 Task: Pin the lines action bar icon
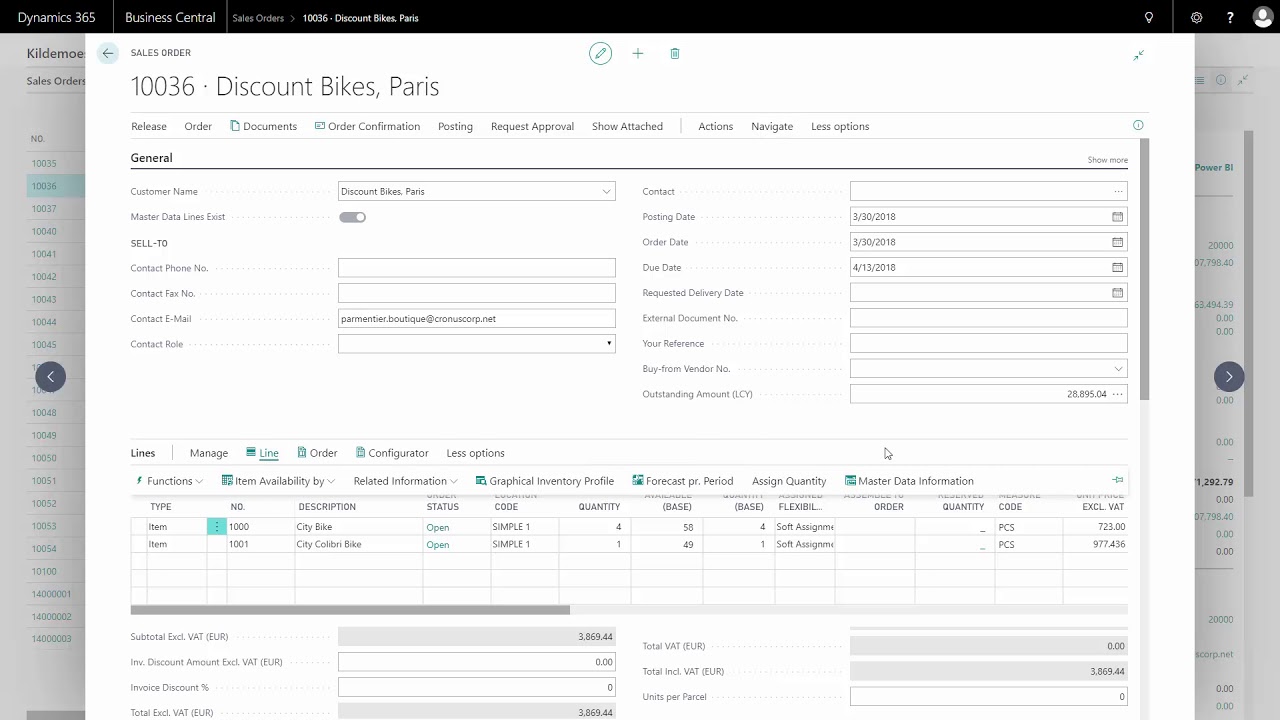1118,480
